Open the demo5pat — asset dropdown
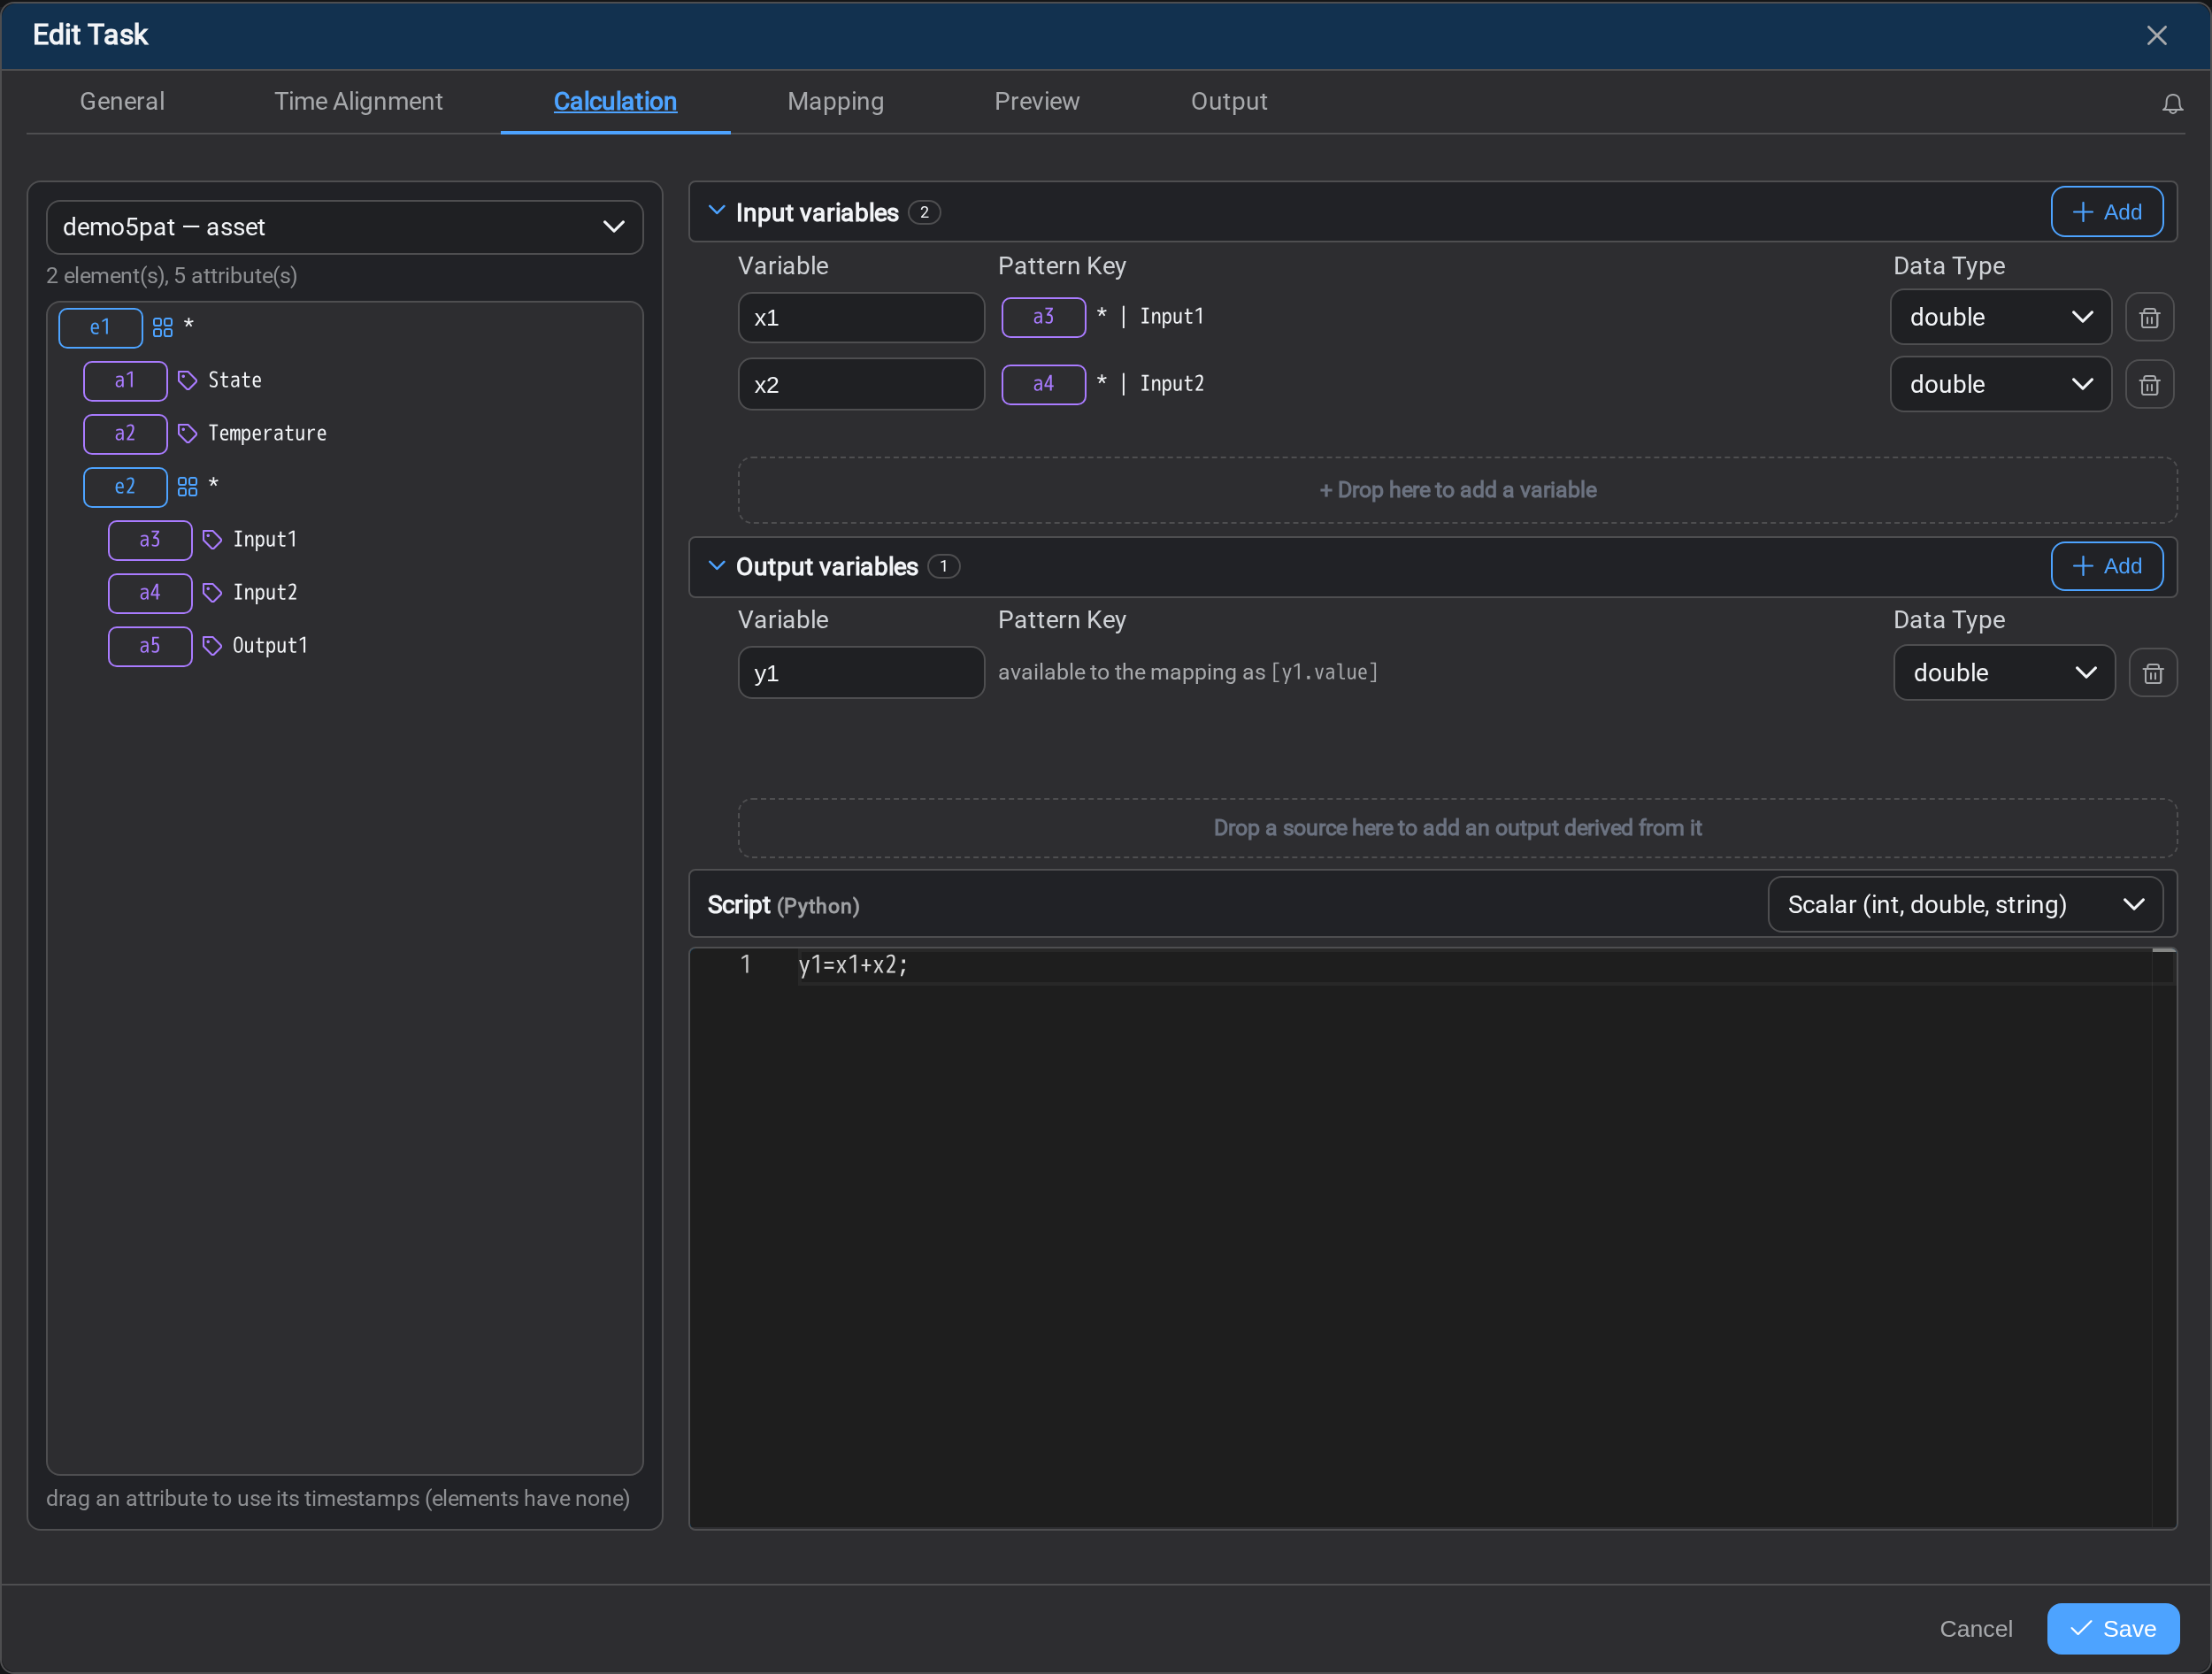Screen dimensions: 2212x1674 (x=344, y=228)
